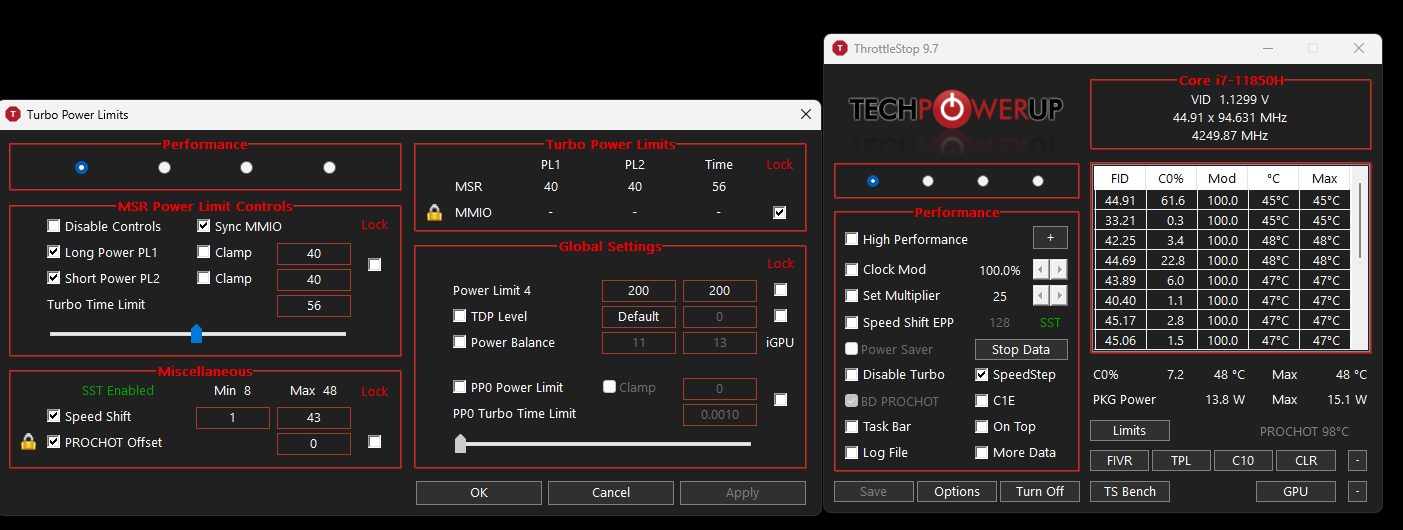Viewport: 1403px width, 530px height.
Task: Click the Turbo Power Limits title bar icon
Action: point(13,114)
